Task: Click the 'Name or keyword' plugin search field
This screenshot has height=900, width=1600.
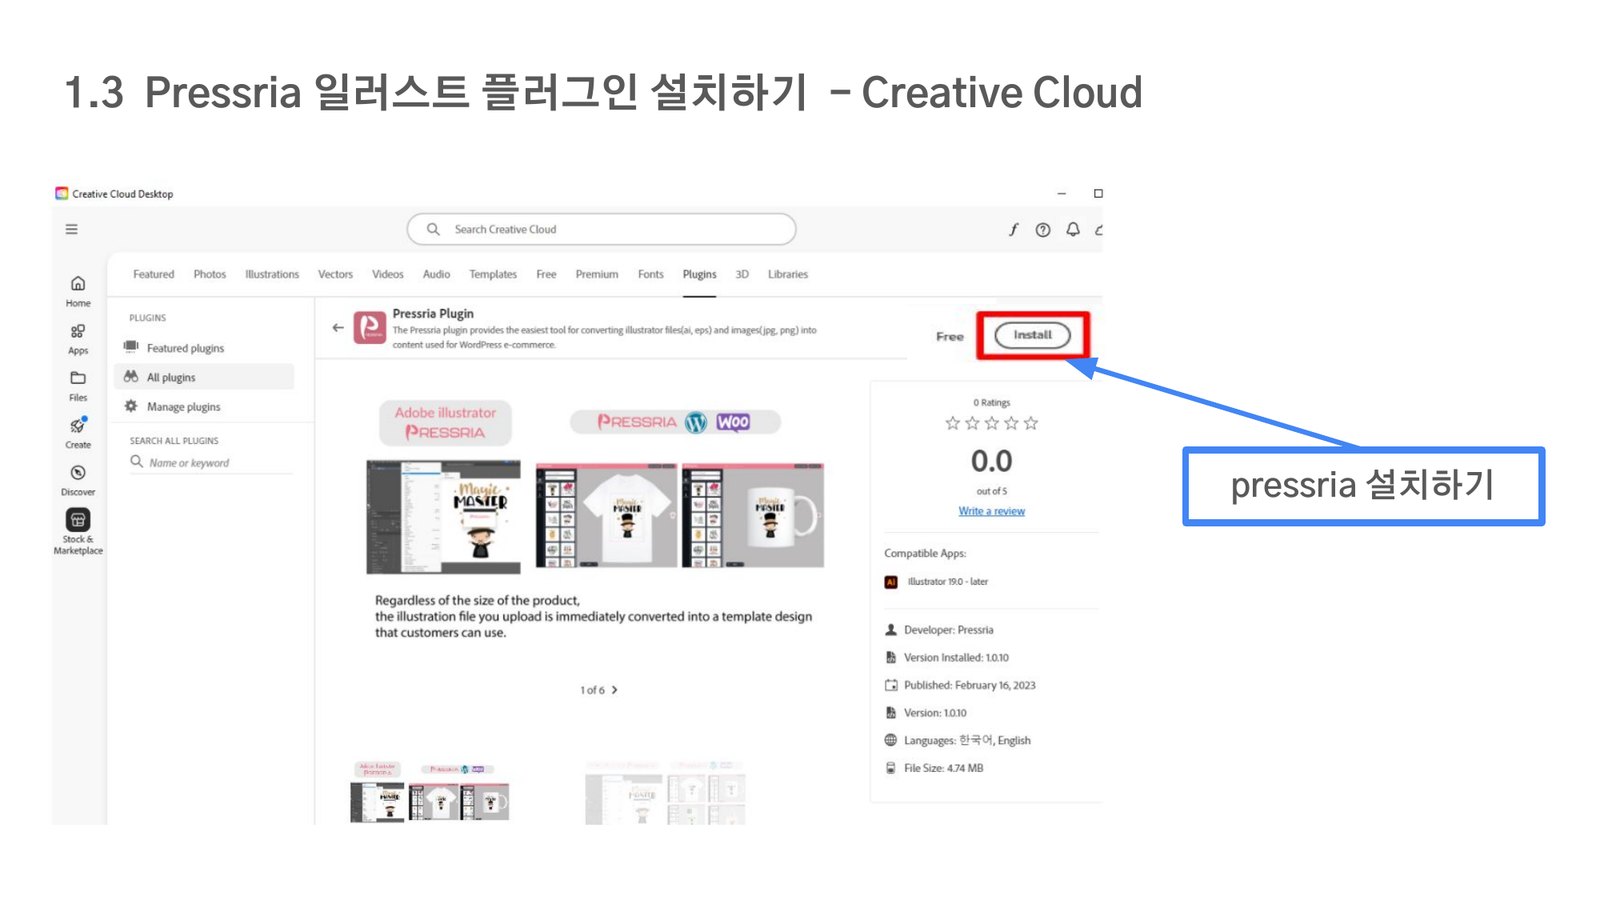Action: 211,463
